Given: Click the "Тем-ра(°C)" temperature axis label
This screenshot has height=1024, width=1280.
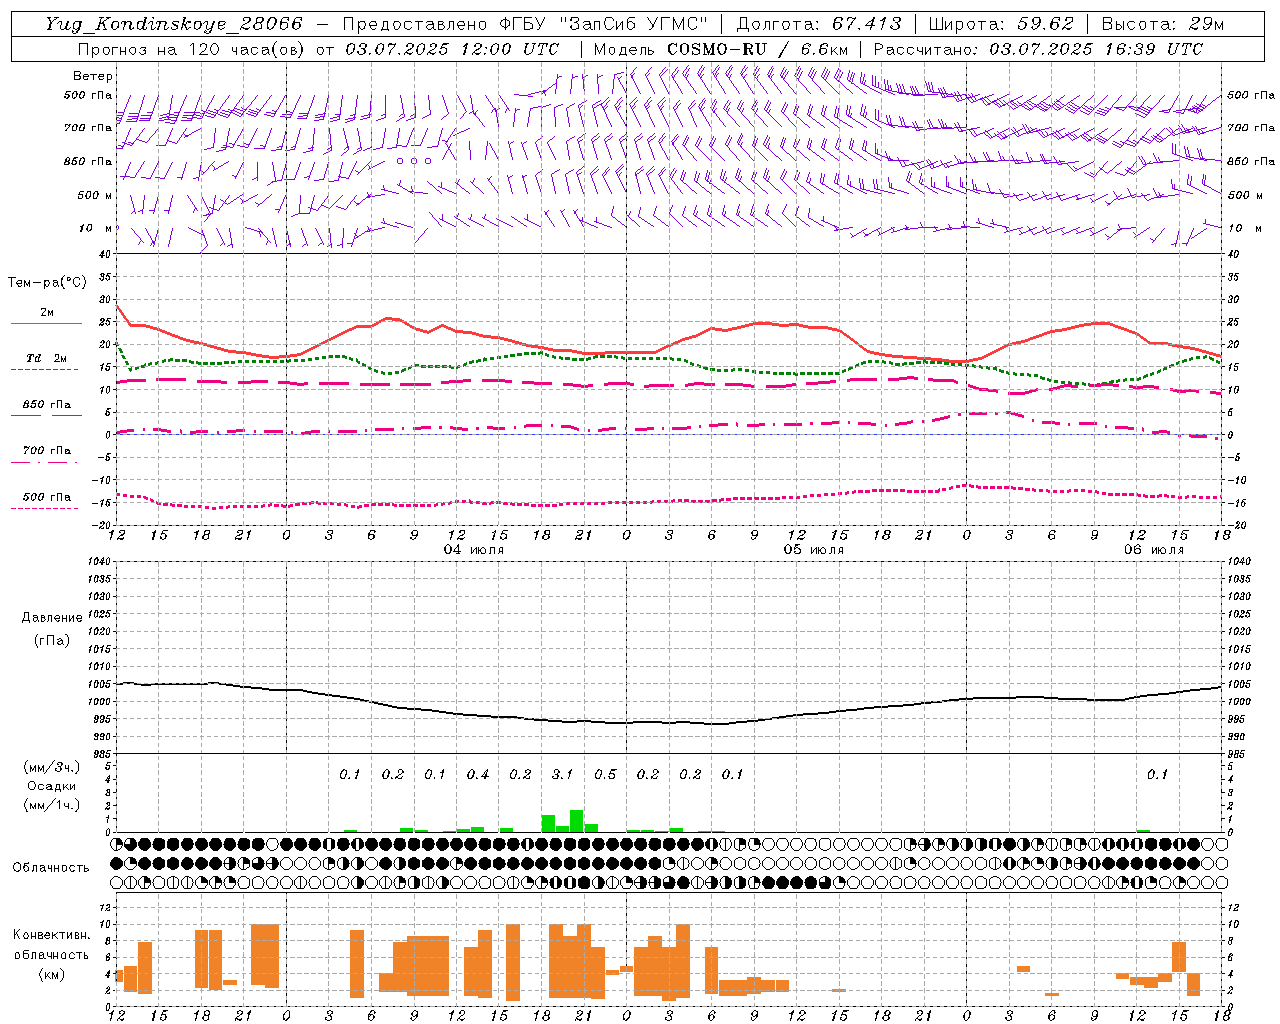Looking at the screenshot, I should coord(47,283).
